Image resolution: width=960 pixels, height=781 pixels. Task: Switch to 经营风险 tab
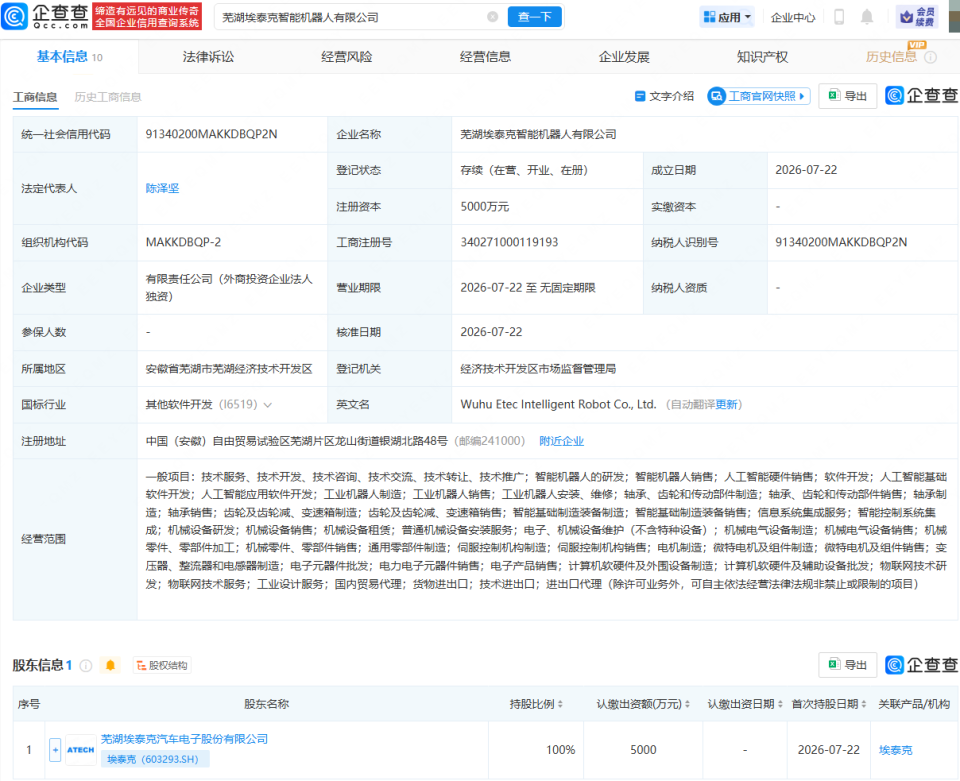coord(347,57)
